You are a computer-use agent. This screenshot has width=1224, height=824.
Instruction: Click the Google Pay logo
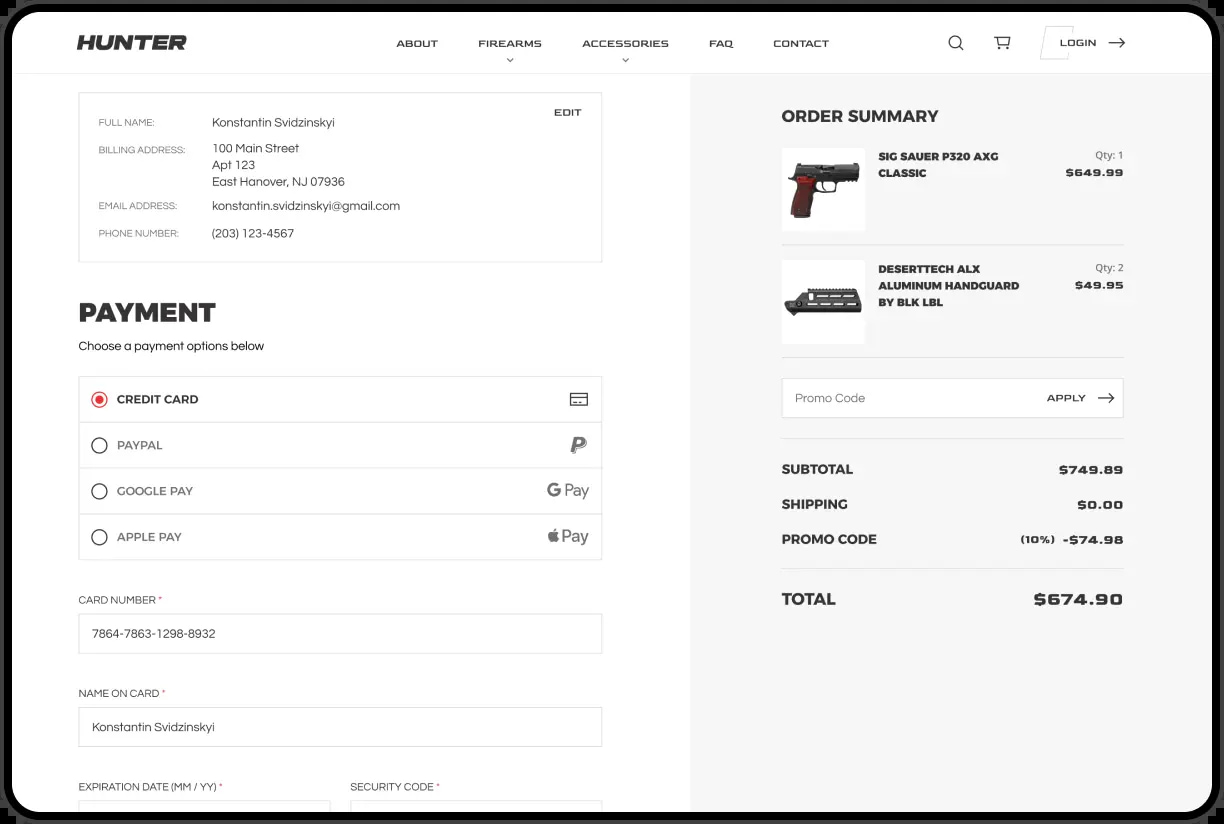[568, 491]
